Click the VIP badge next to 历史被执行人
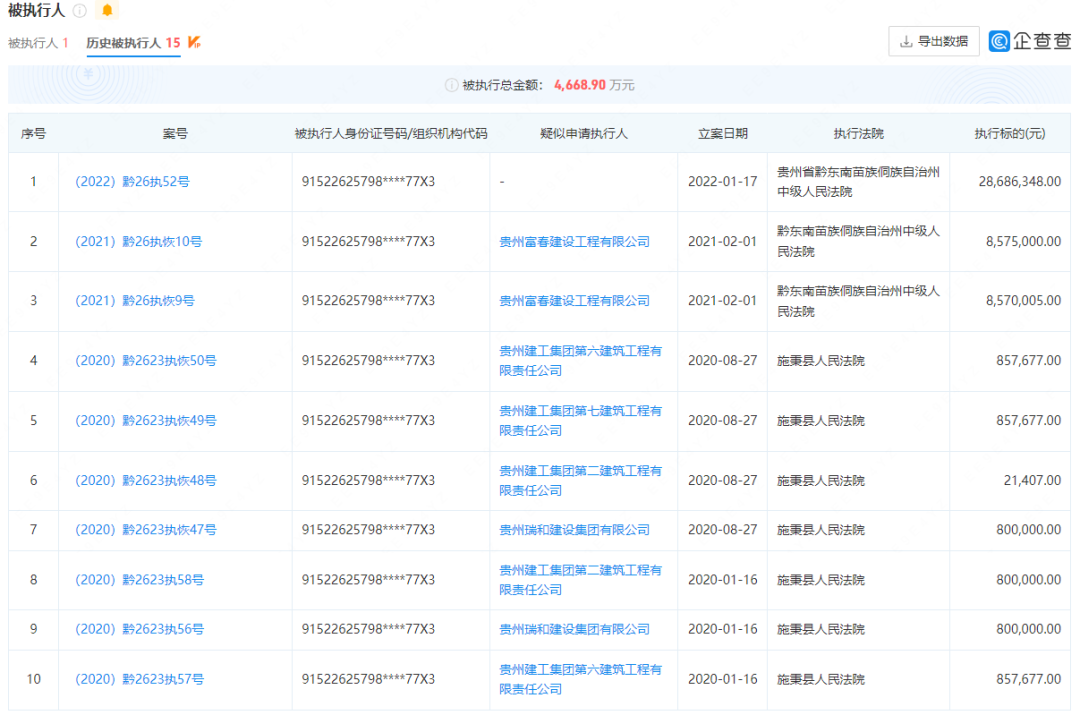Viewport: 1080px width, 715px height. click(195, 42)
